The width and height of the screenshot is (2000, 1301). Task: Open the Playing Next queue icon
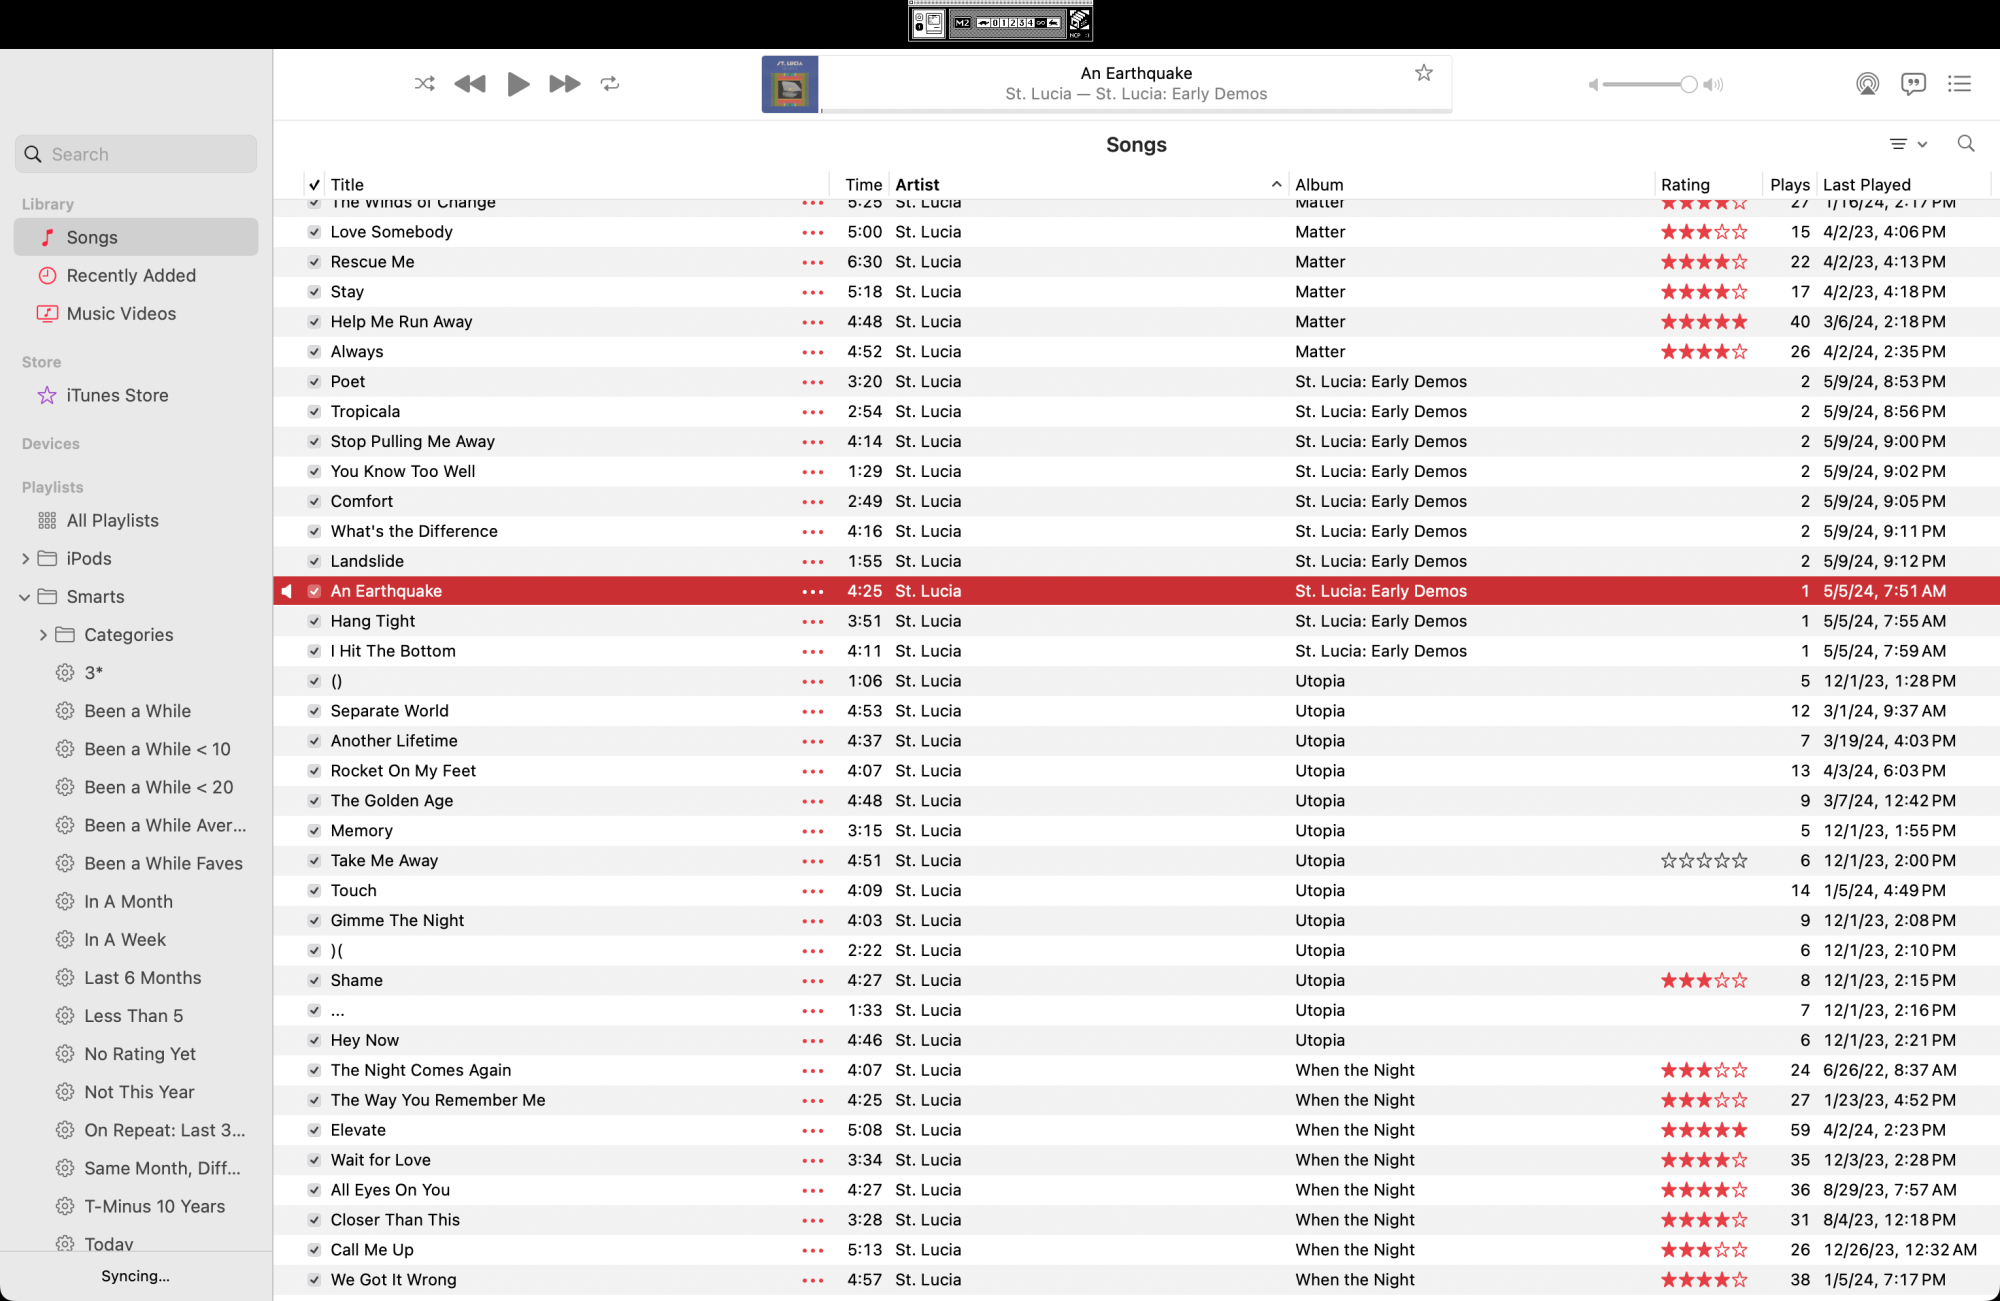(x=1960, y=84)
